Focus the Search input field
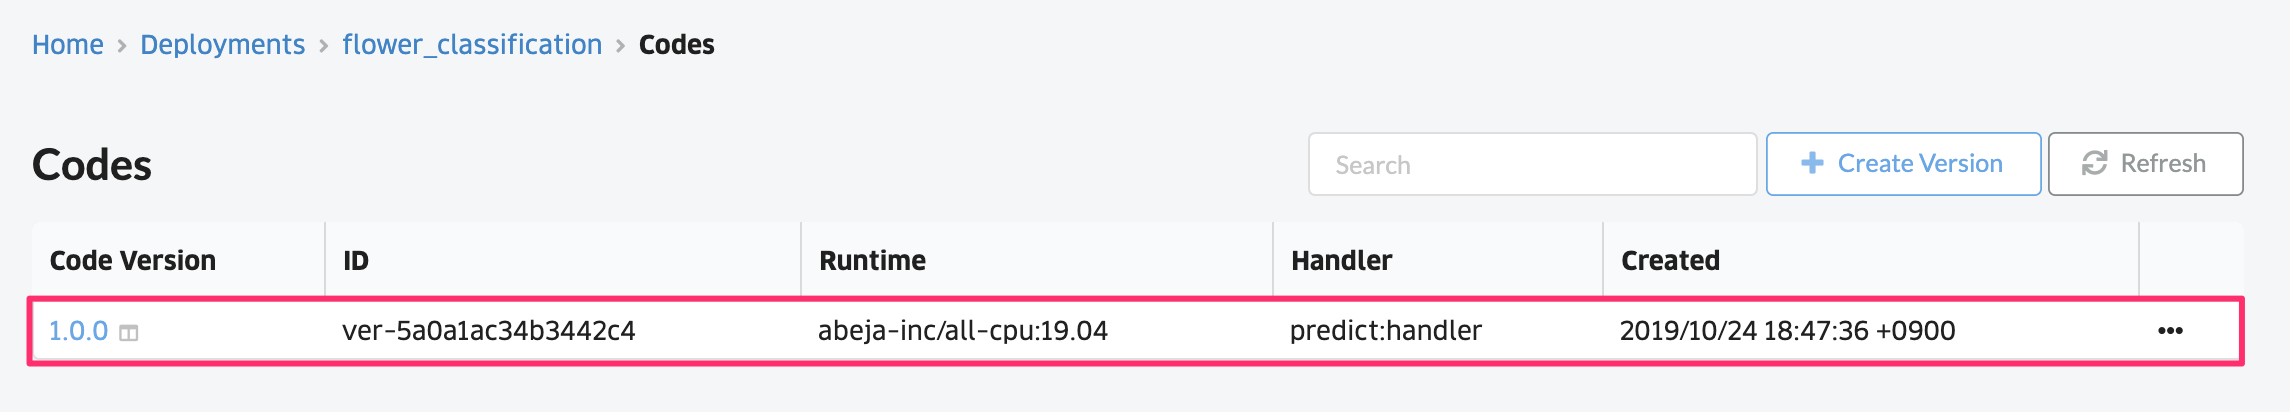This screenshot has height=412, width=2290. click(1532, 164)
